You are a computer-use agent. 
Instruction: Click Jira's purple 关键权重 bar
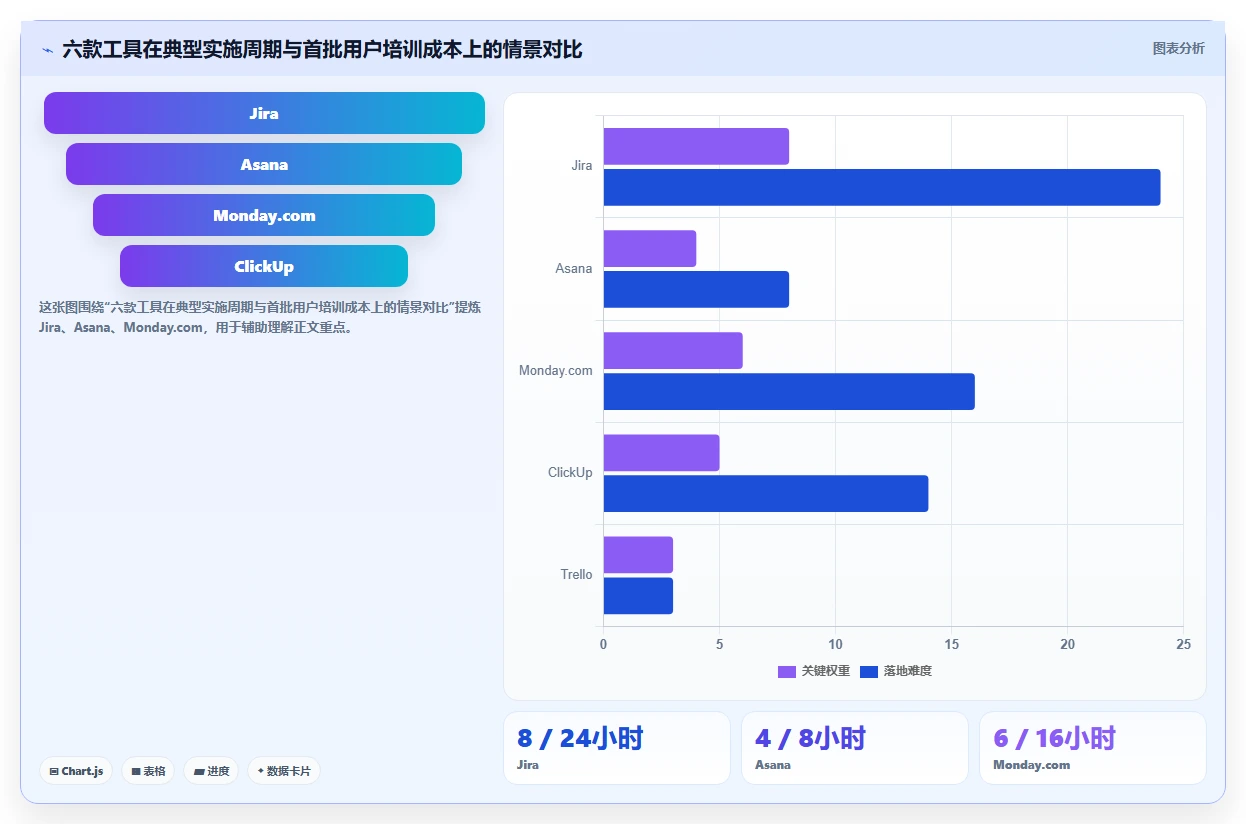coord(696,146)
